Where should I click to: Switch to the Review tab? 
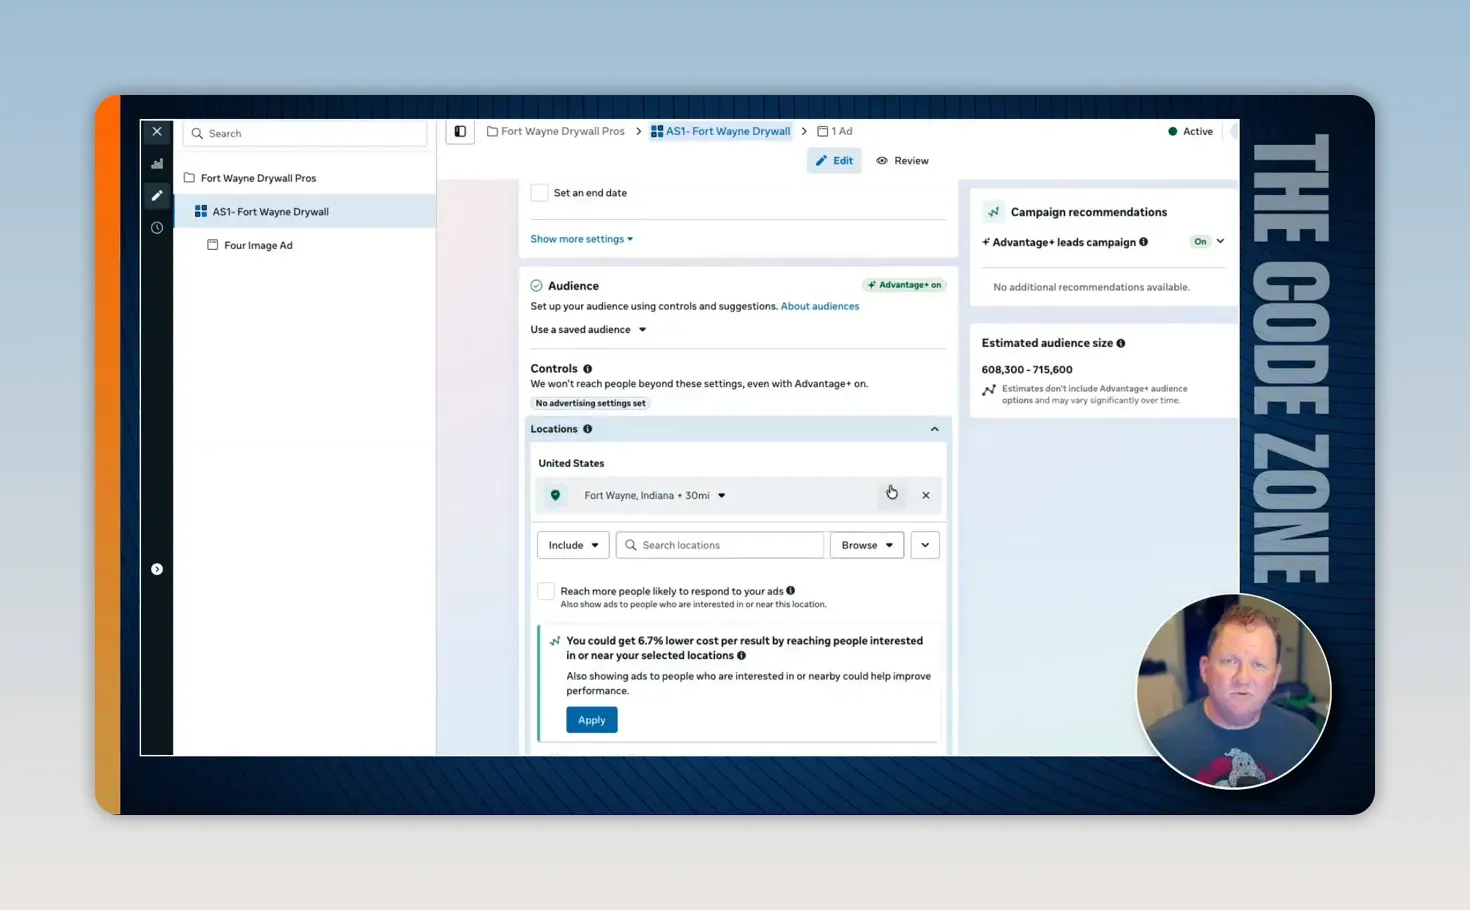[x=902, y=161]
